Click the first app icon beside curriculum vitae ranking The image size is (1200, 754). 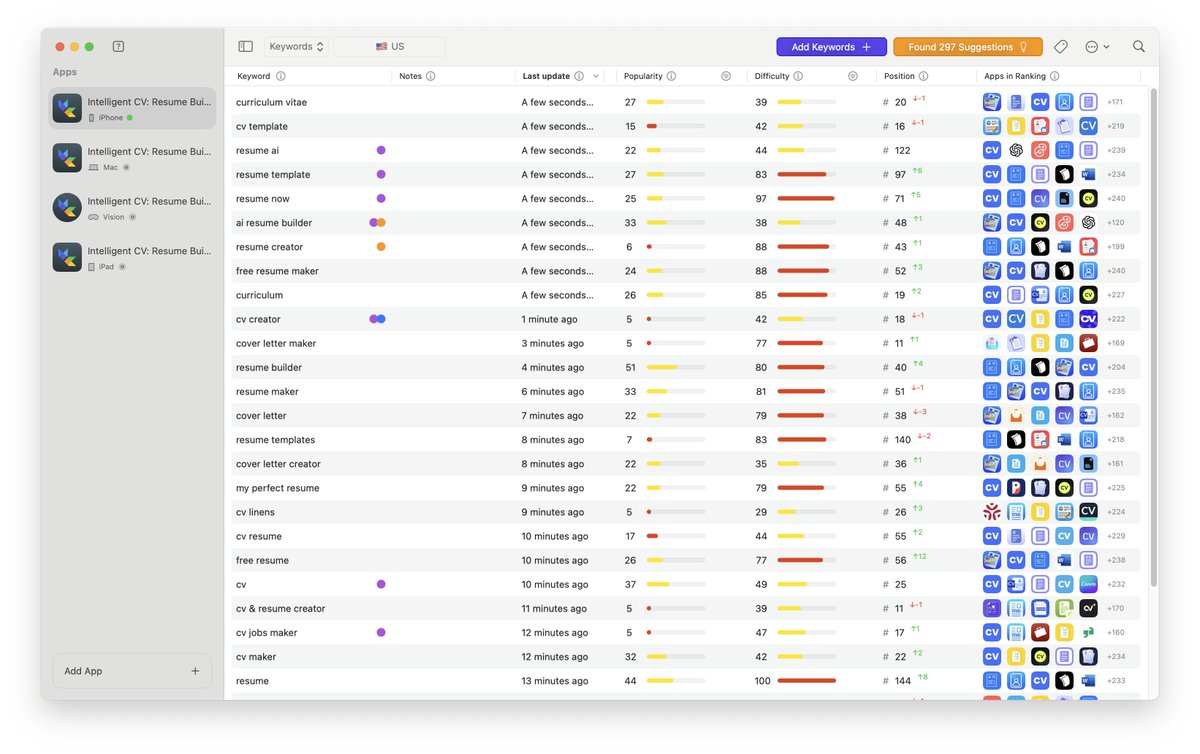[x=991, y=101]
